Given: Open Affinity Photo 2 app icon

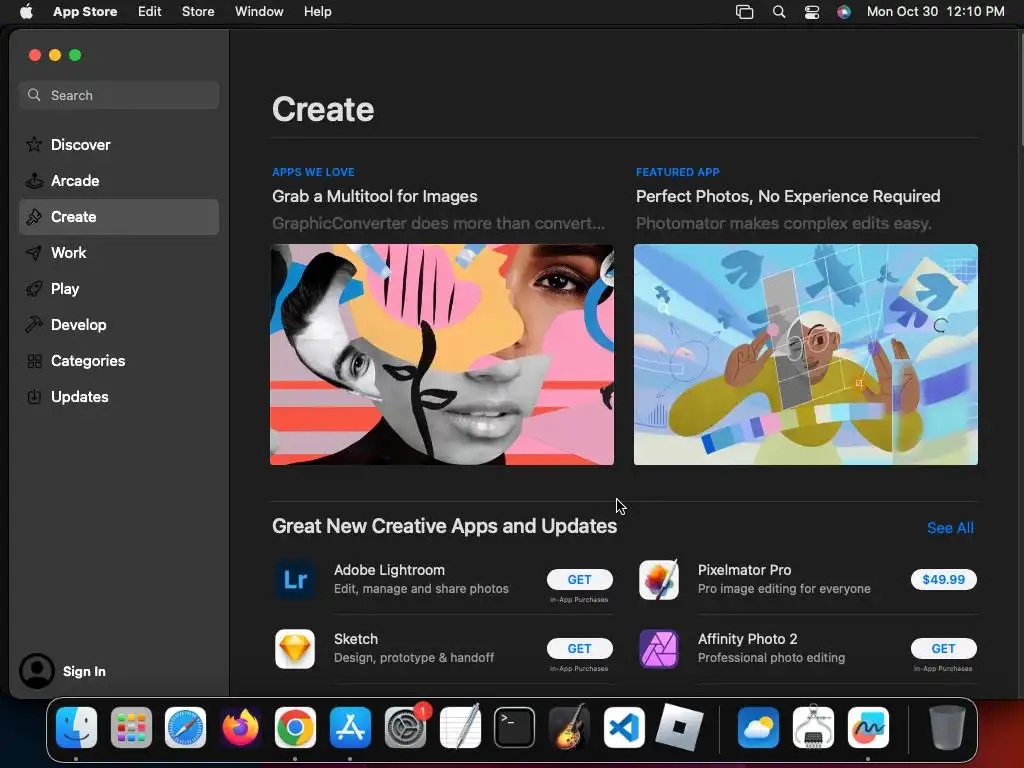Looking at the screenshot, I should click(x=658, y=648).
